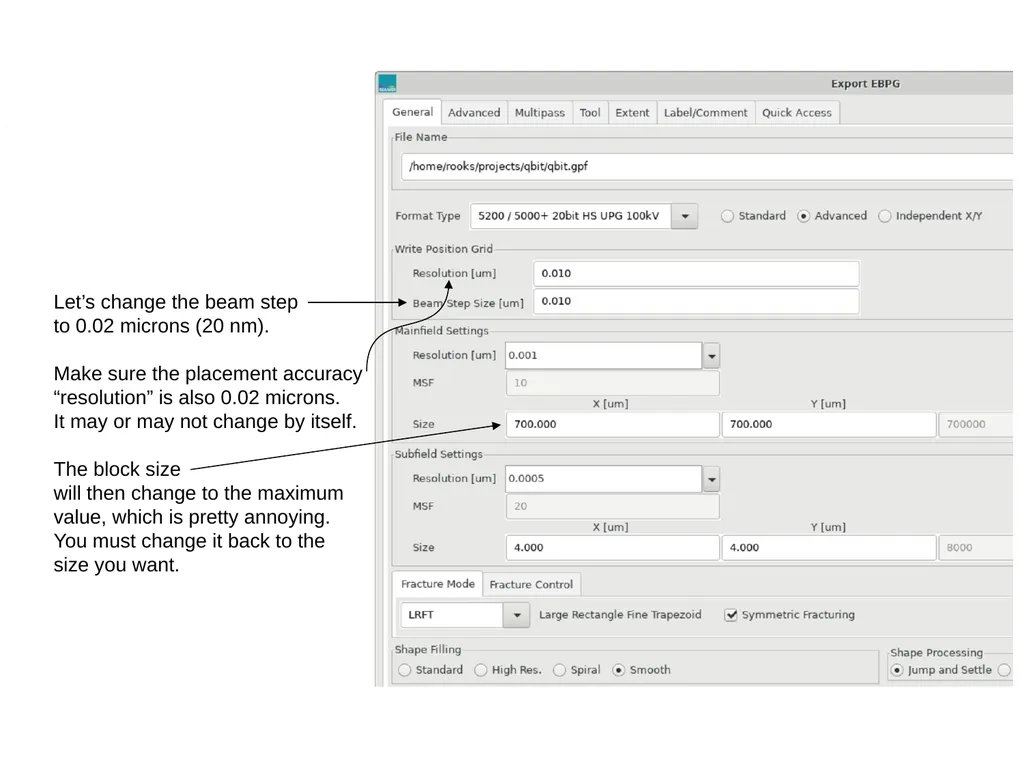The width and height of the screenshot is (1024, 768).
Task: Click the Large Rectangle Fine Trapezoid label
Action: point(620,615)
